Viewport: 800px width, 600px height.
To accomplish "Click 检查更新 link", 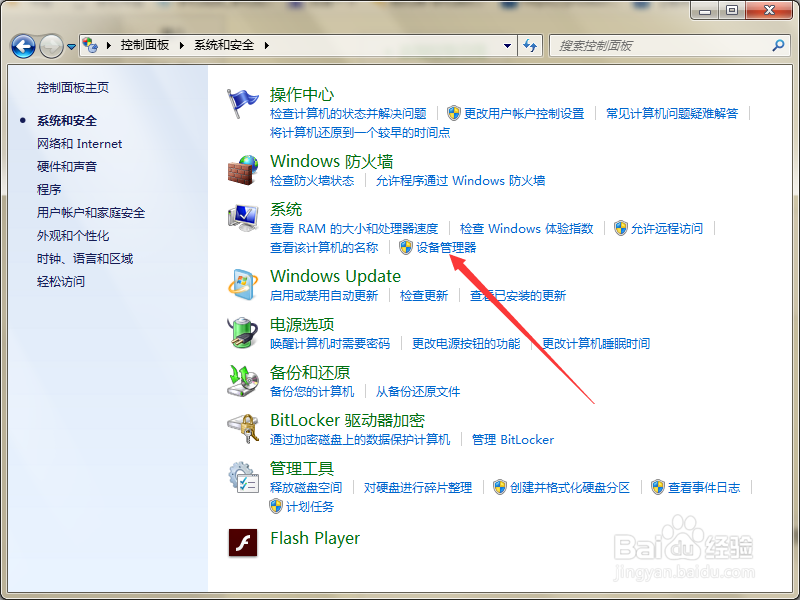I will [x=424, y=295].
